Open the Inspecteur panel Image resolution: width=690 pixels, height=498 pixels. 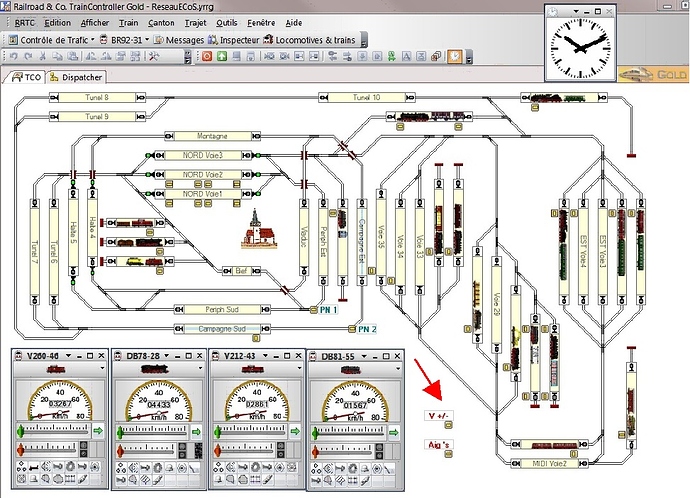pos(233,40)
